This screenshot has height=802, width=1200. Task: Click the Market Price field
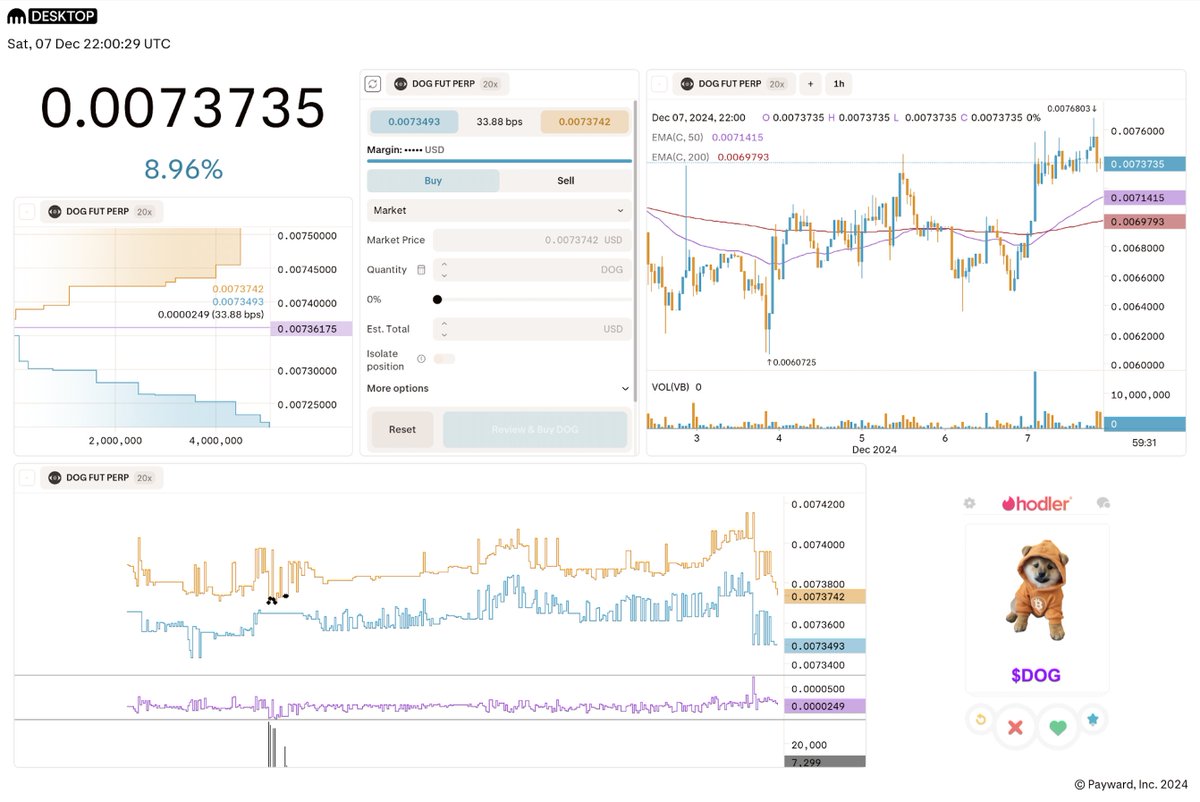tap(532, 240)
